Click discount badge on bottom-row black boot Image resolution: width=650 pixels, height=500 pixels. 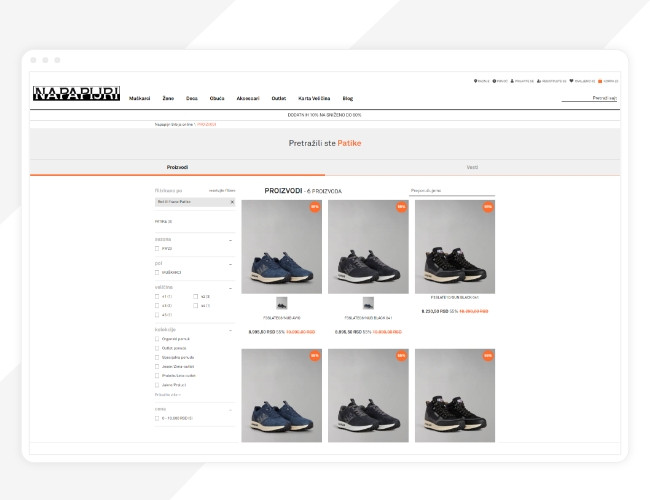point(488,355)
